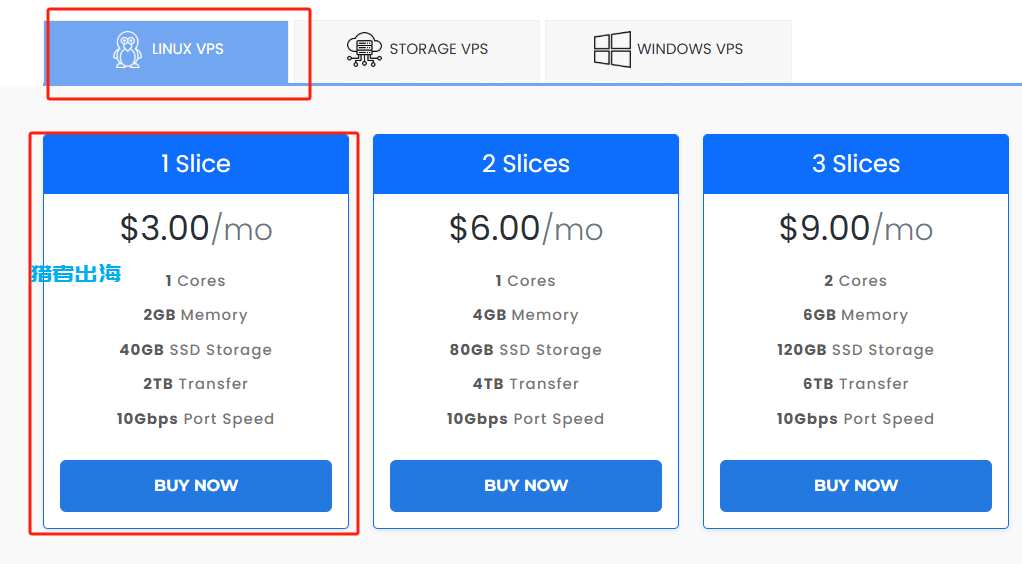Viewport: 1022px width, 564px height.
Task: Click the Storage VPS cloud server icon
Action: click(364, 50)
